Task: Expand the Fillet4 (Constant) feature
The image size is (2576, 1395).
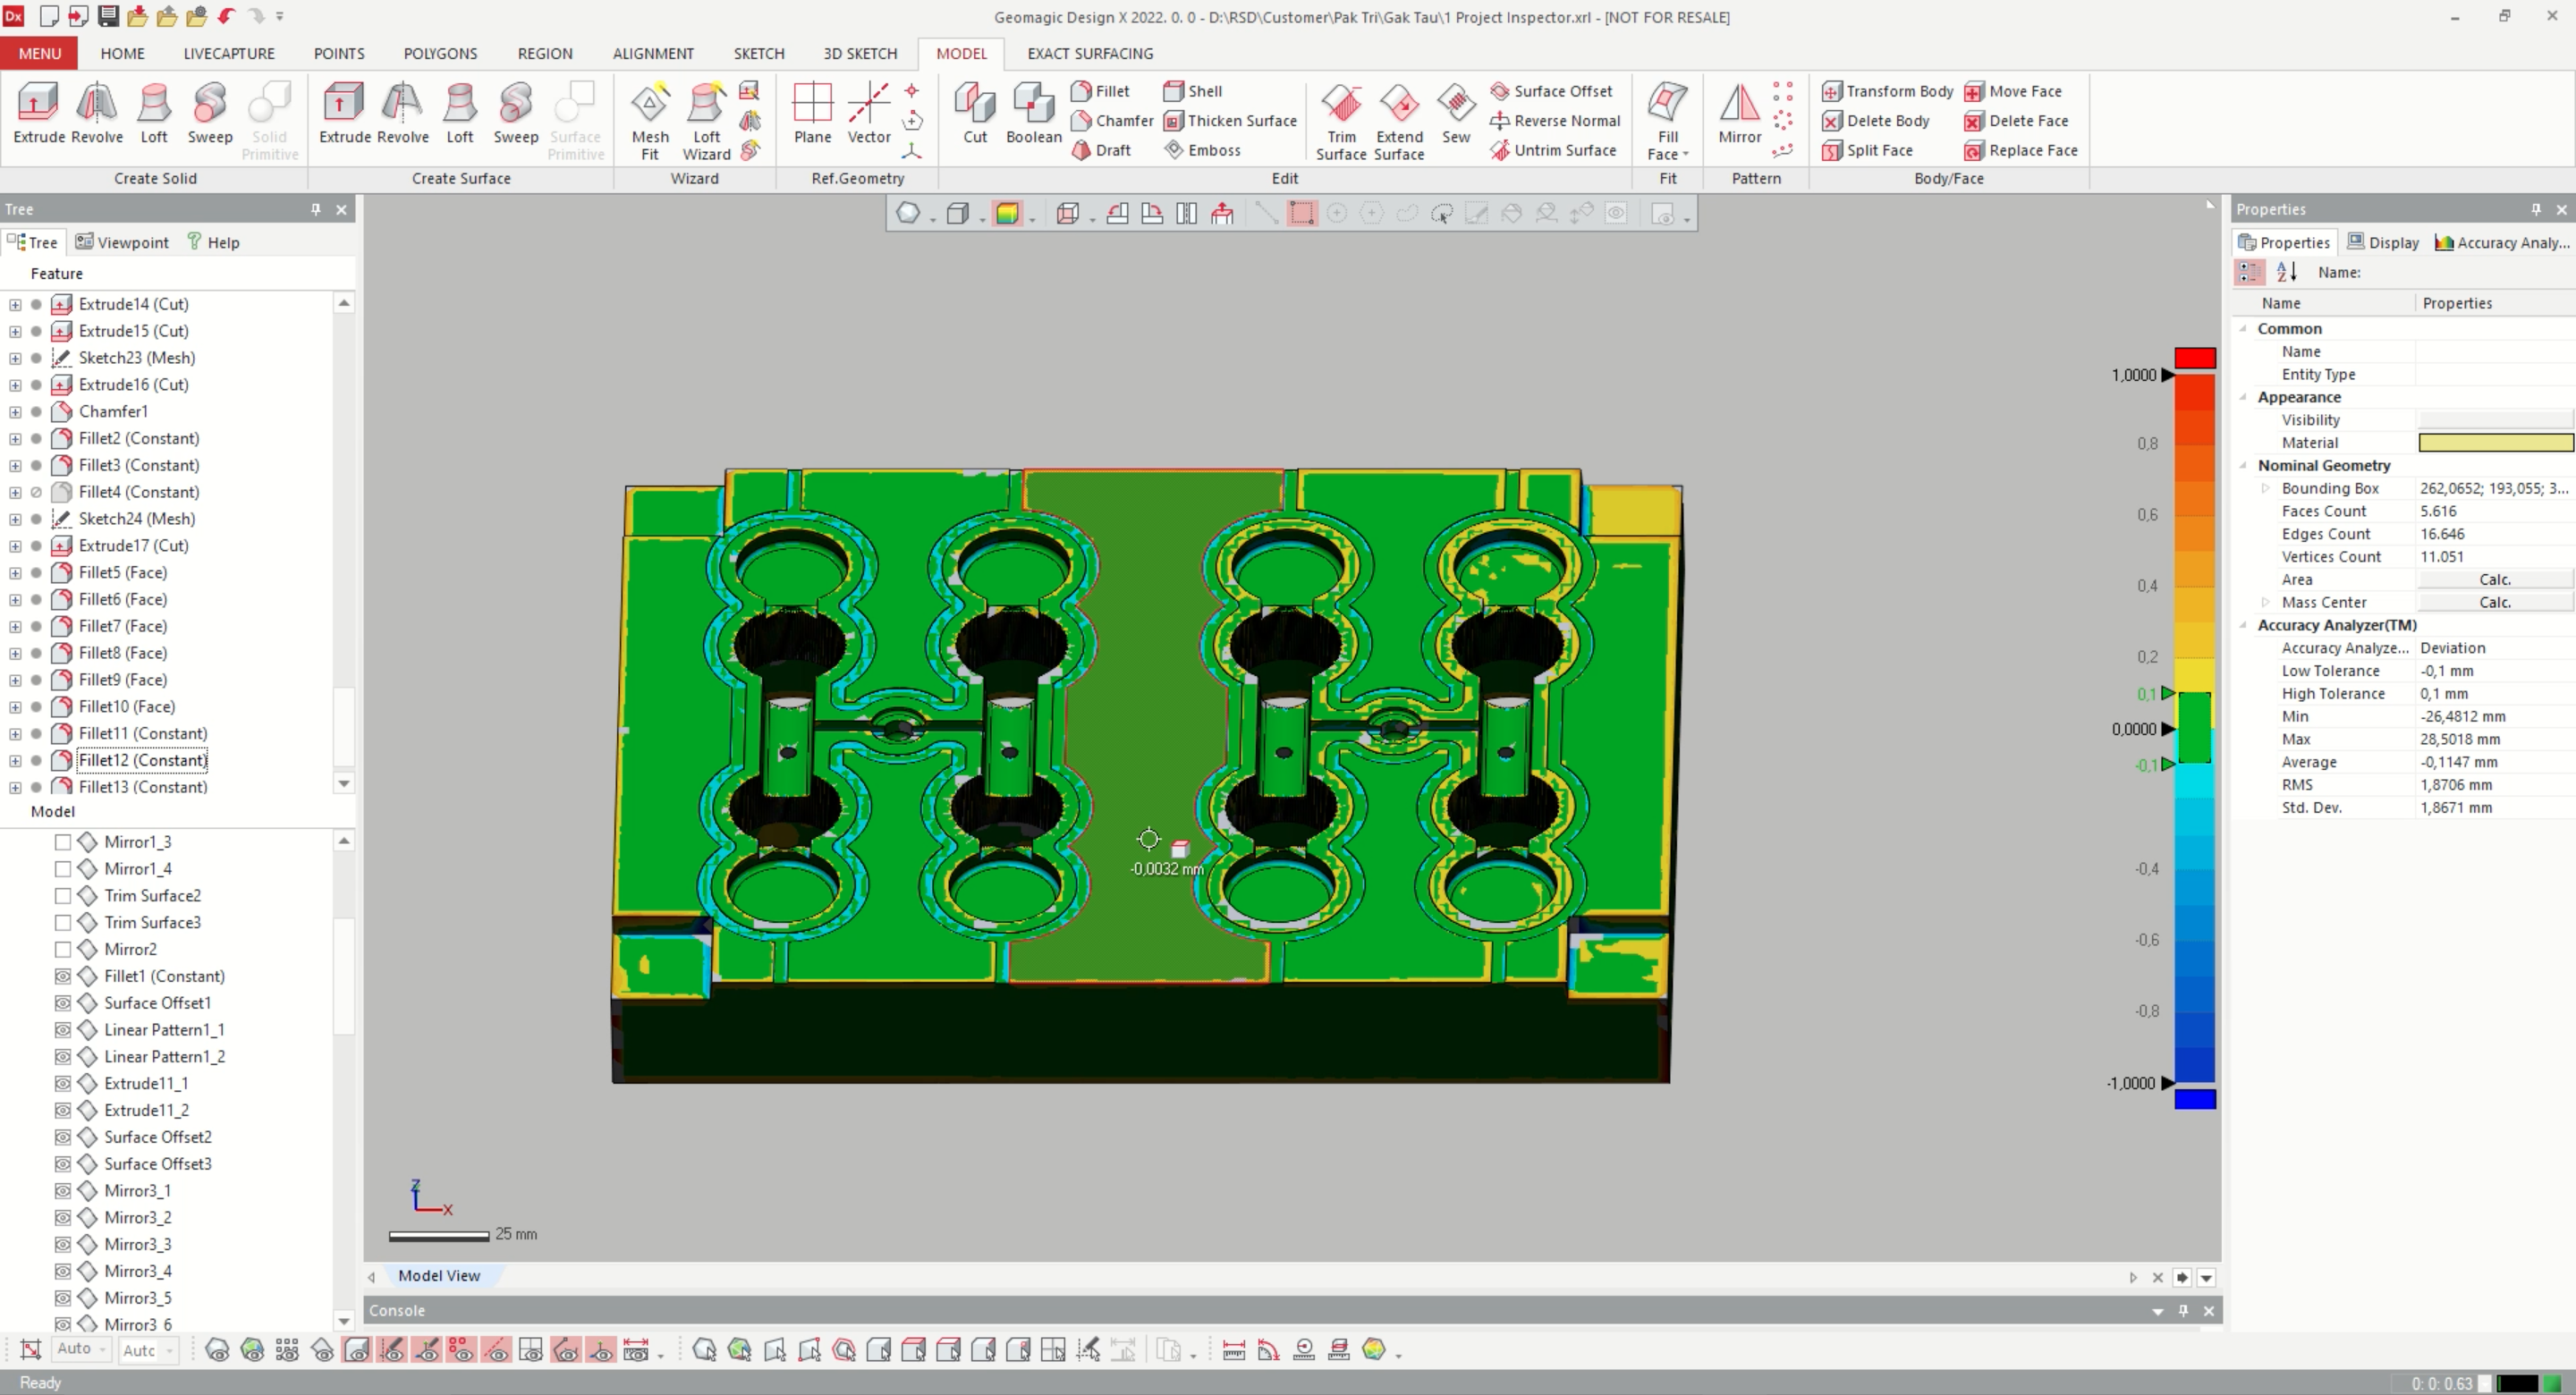Action: pyautogui.click(x=15, y=492)
